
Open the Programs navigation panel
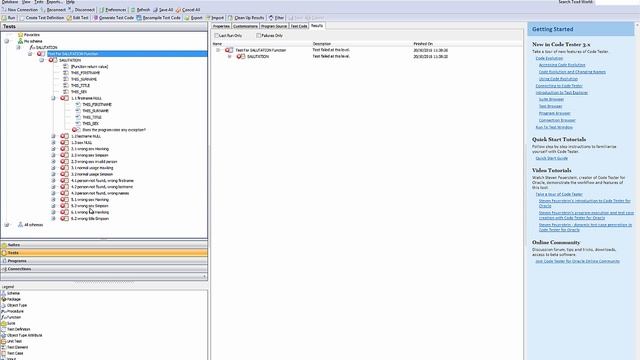[104, 261]
